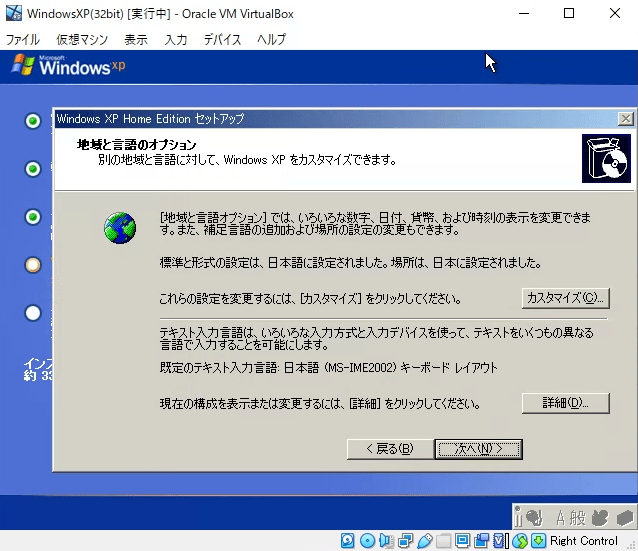Click the audio speaker icon in status bar
638x551 pixels.
coord(386,540)
